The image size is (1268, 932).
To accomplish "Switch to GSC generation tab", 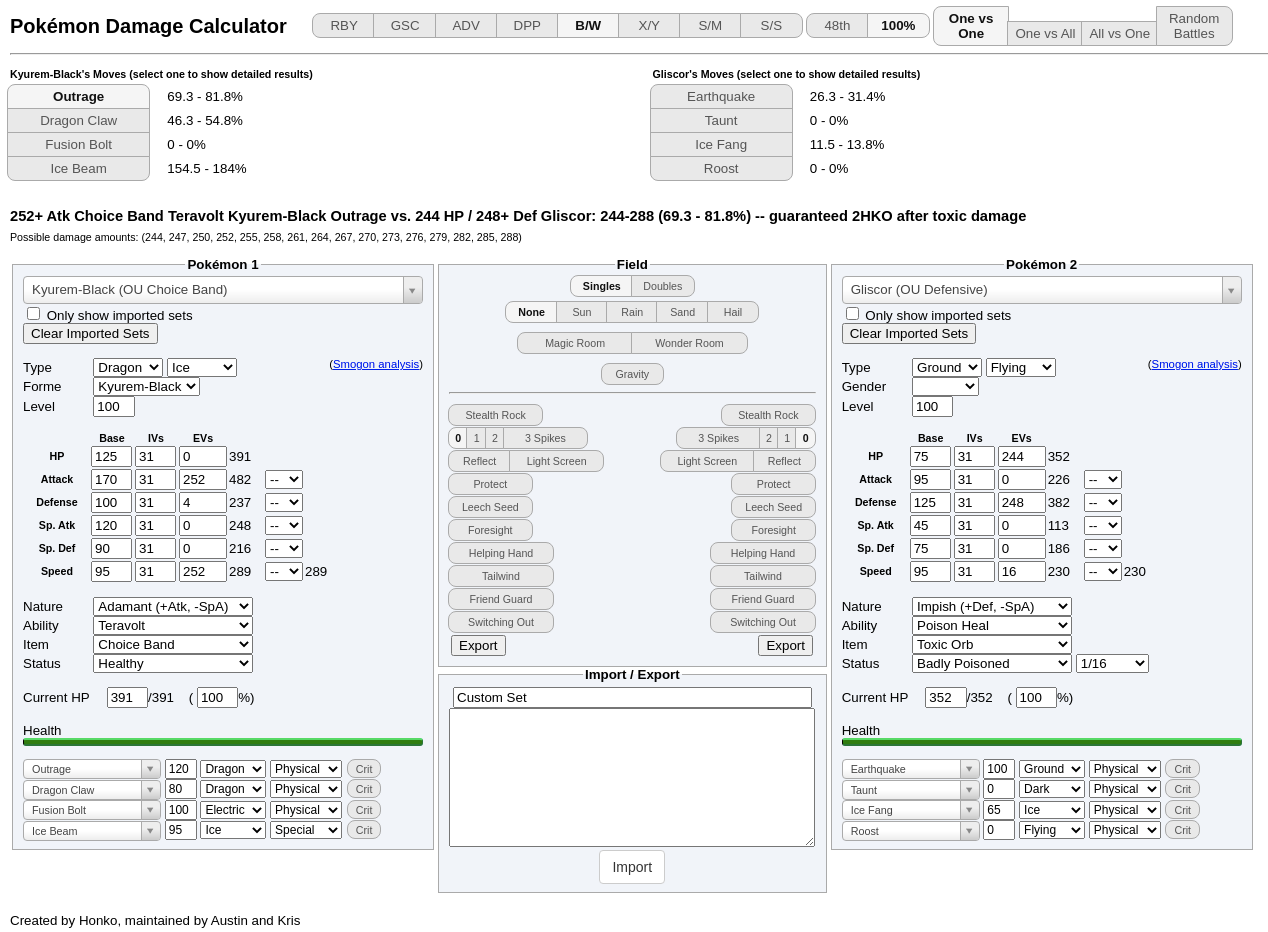I will click(x=405, y=25).
